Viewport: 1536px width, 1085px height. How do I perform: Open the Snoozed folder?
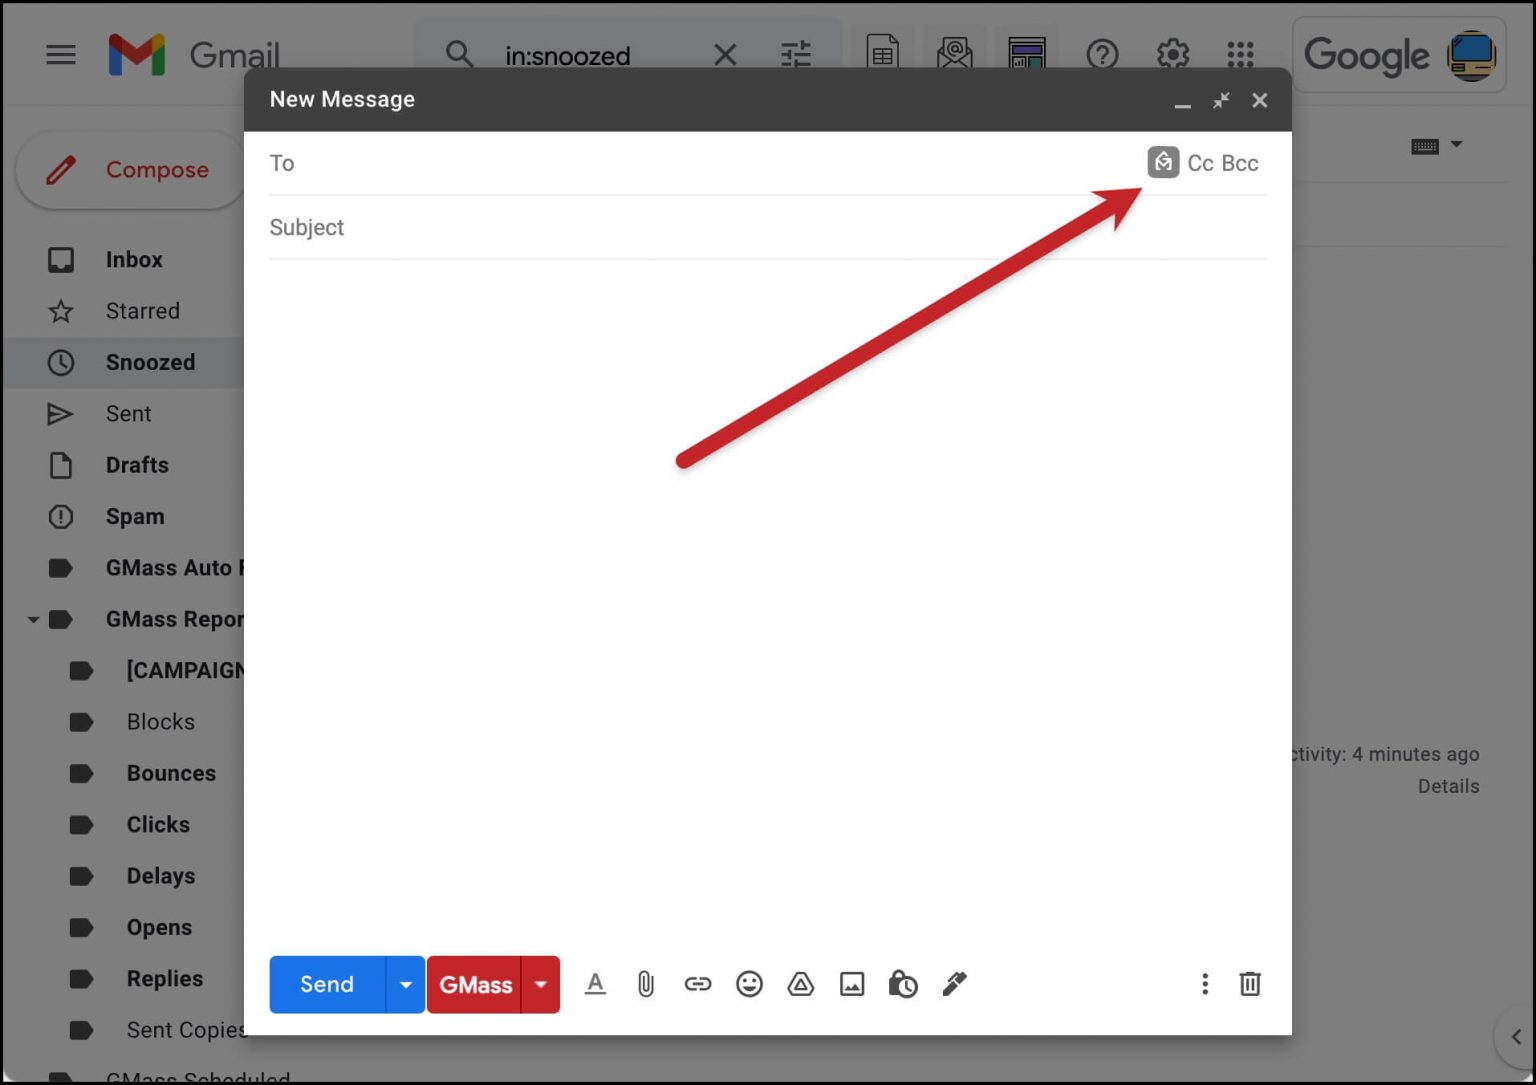[x=150, y=362]
